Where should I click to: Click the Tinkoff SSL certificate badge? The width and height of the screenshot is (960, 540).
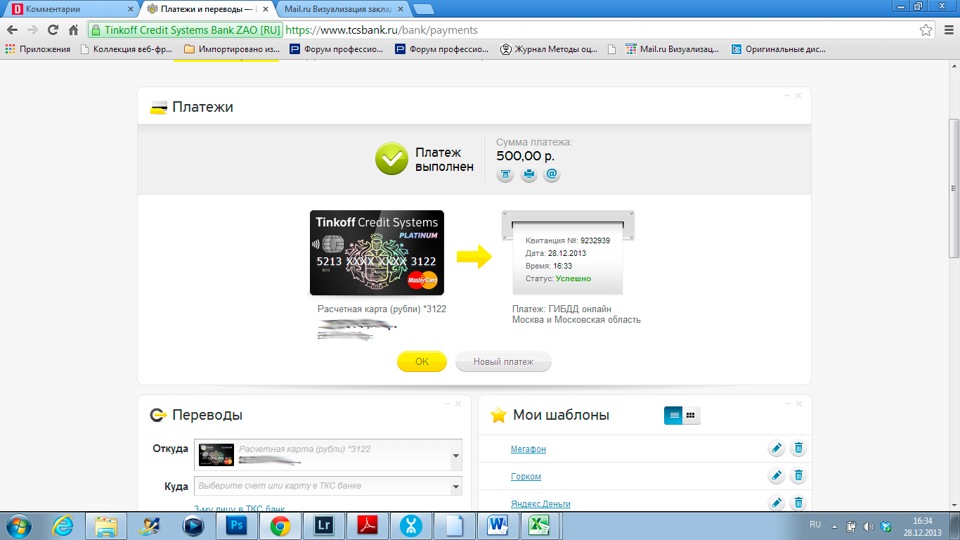pos(186,30)
